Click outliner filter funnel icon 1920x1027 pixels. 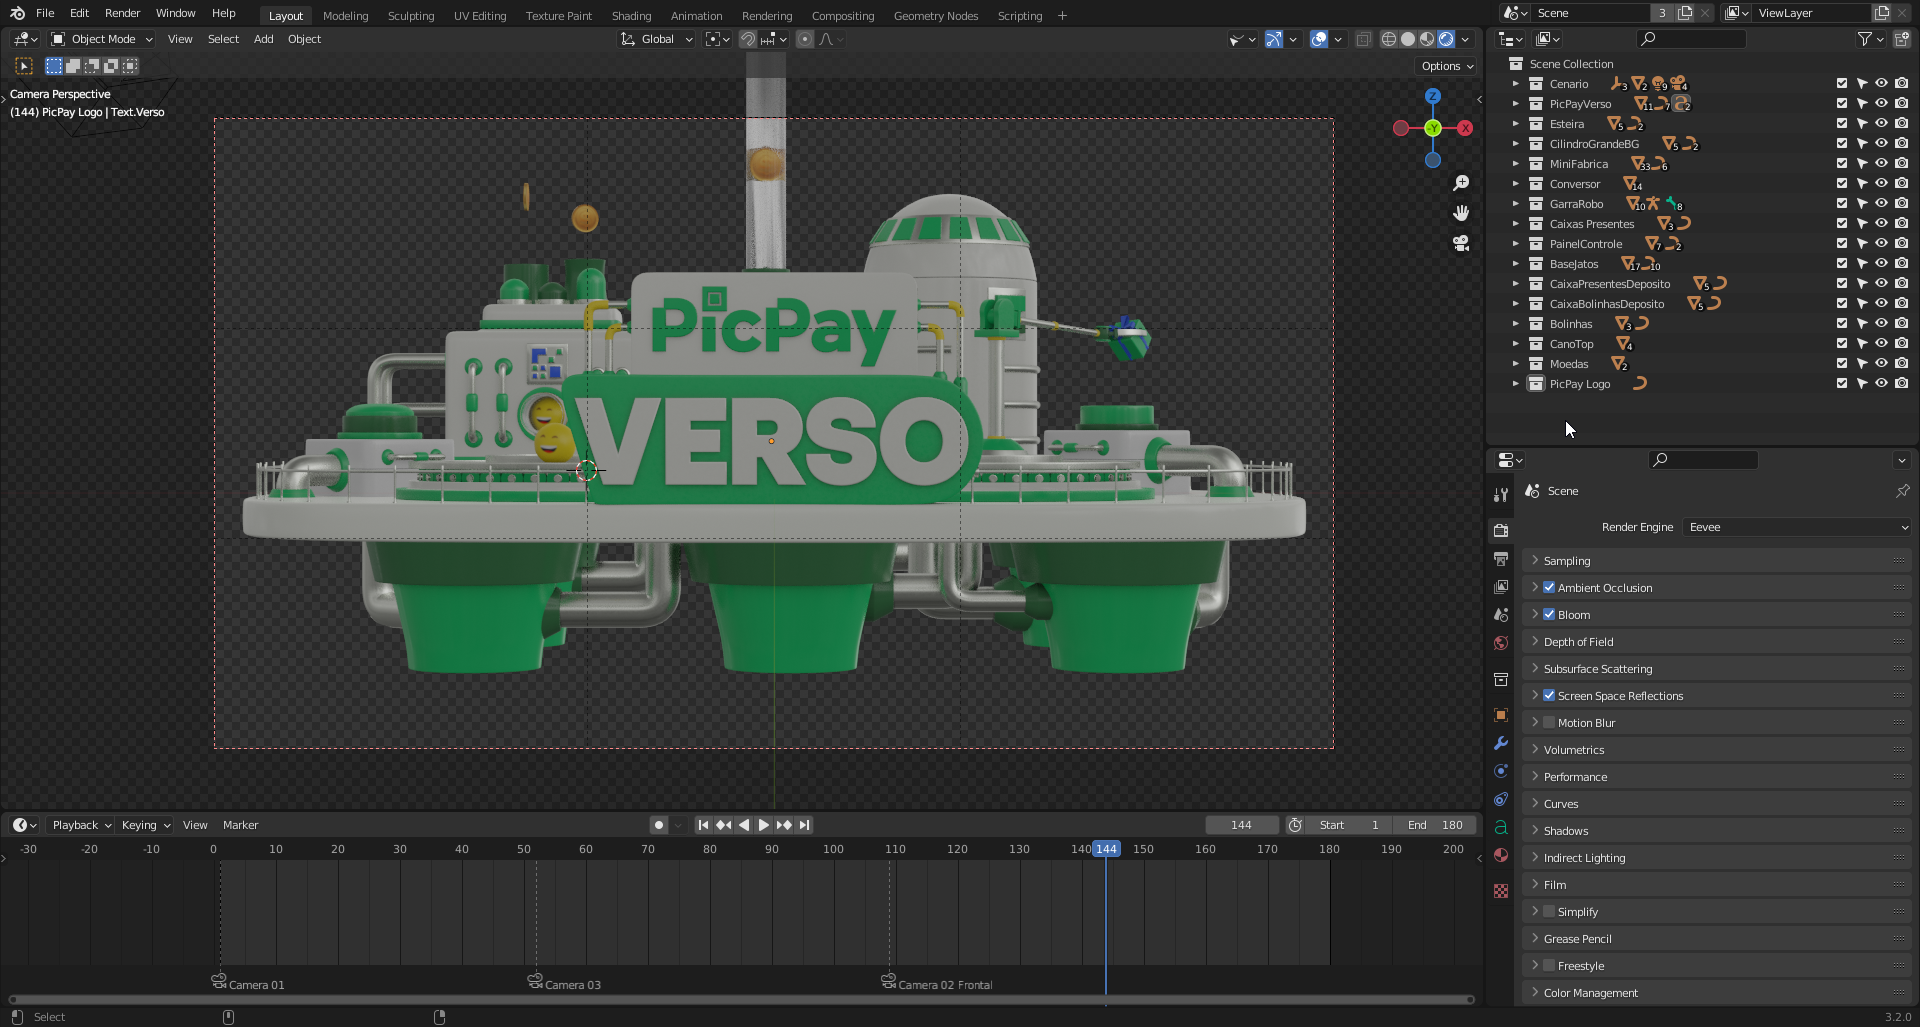click(1865, 39)
